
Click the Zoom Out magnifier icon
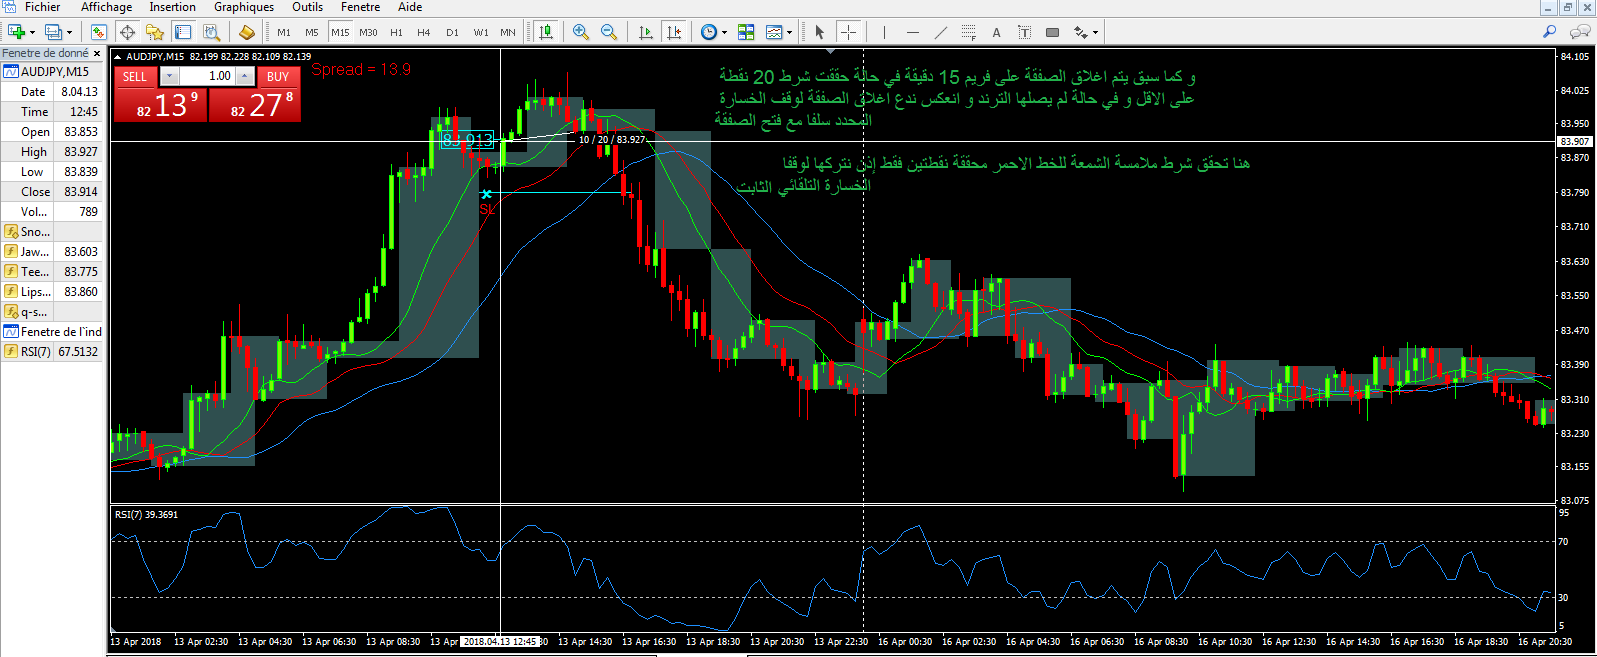[x=609, y=32]
